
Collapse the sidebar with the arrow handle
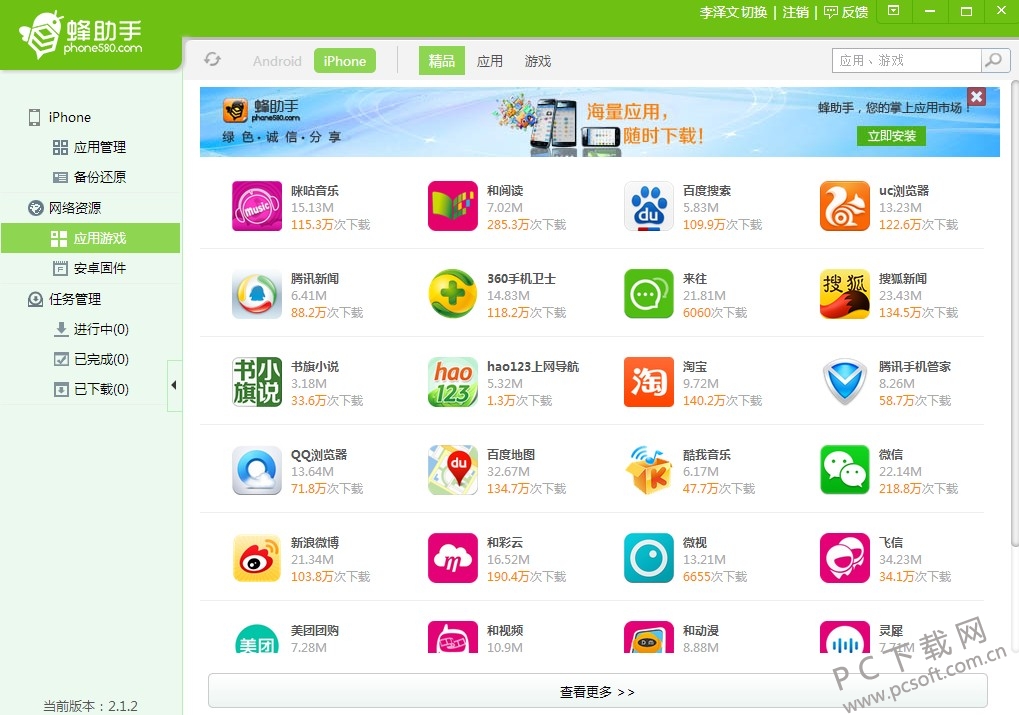(x=174, y=385)
